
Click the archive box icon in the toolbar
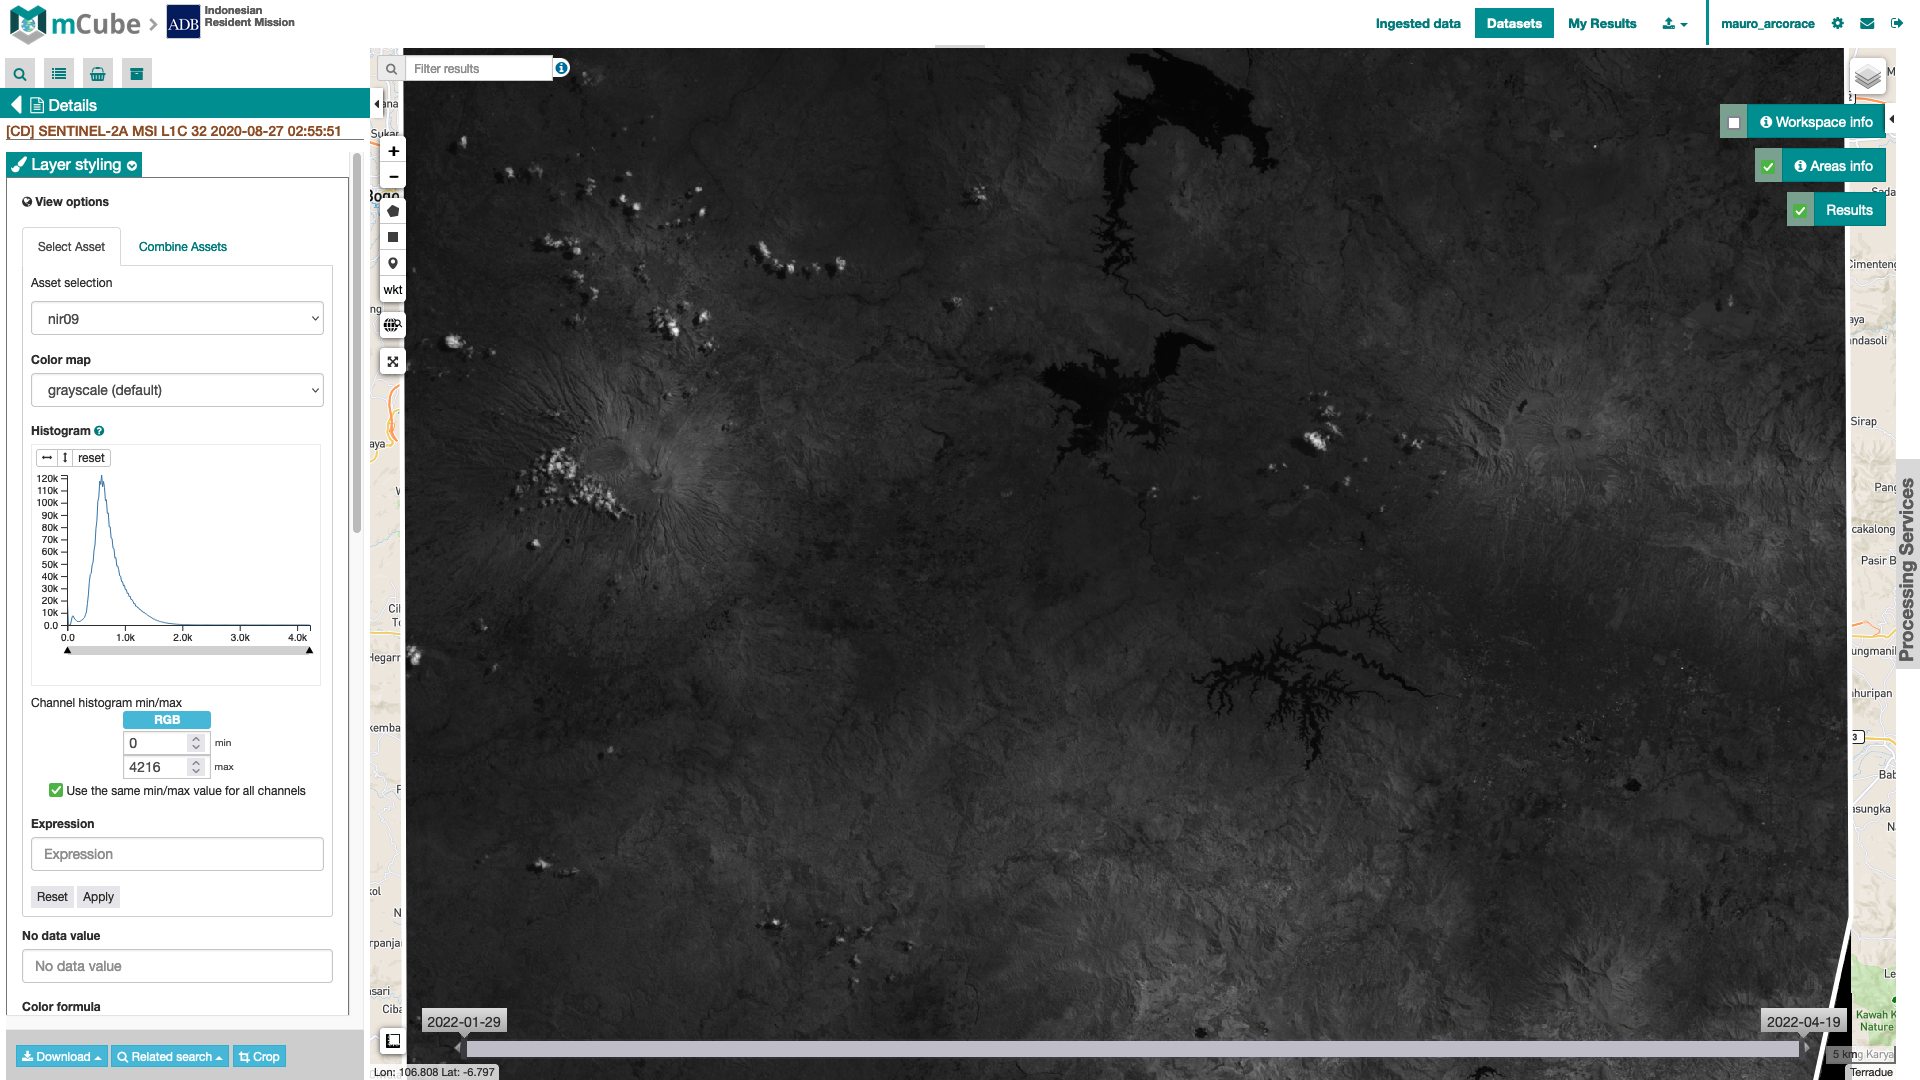(136, 73)
